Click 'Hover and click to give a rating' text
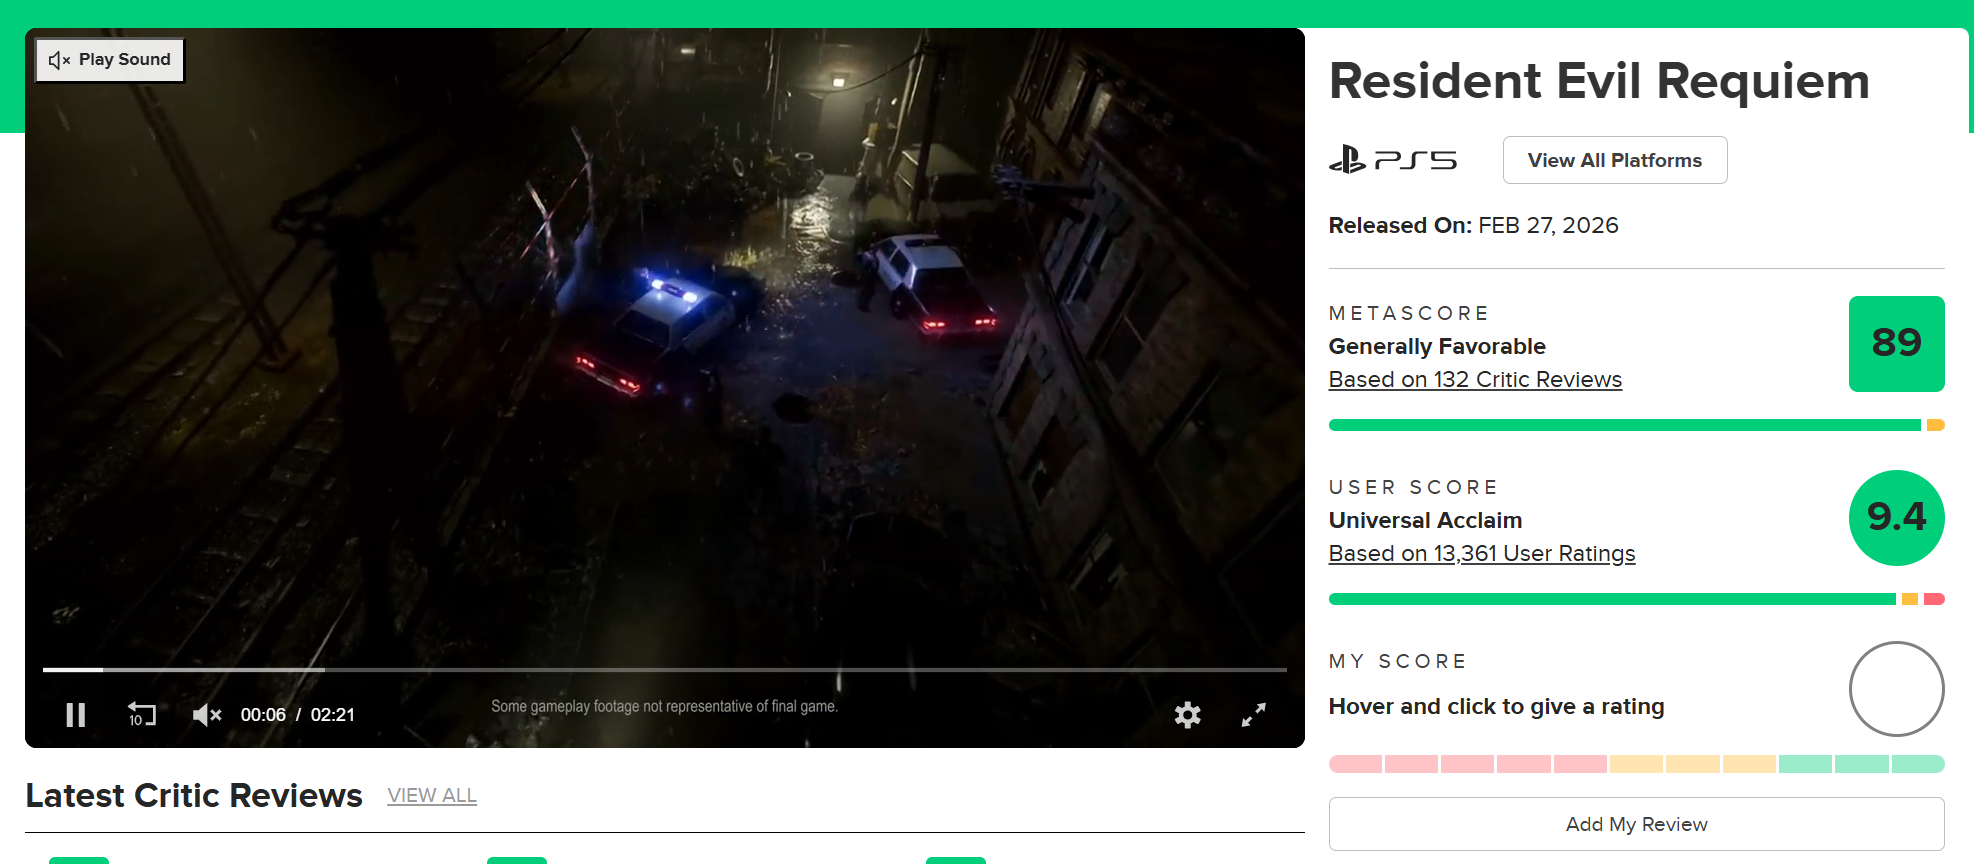 tap(1496, 707)
